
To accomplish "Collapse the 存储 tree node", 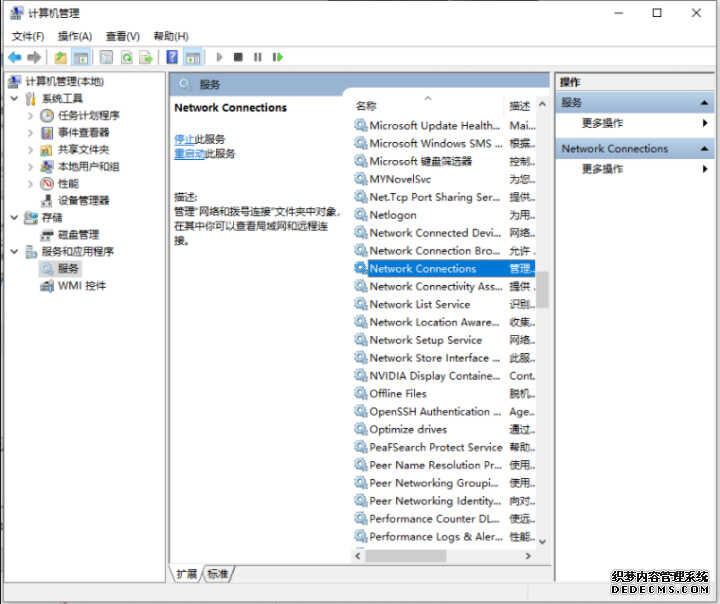I will [x=14, y=217].
